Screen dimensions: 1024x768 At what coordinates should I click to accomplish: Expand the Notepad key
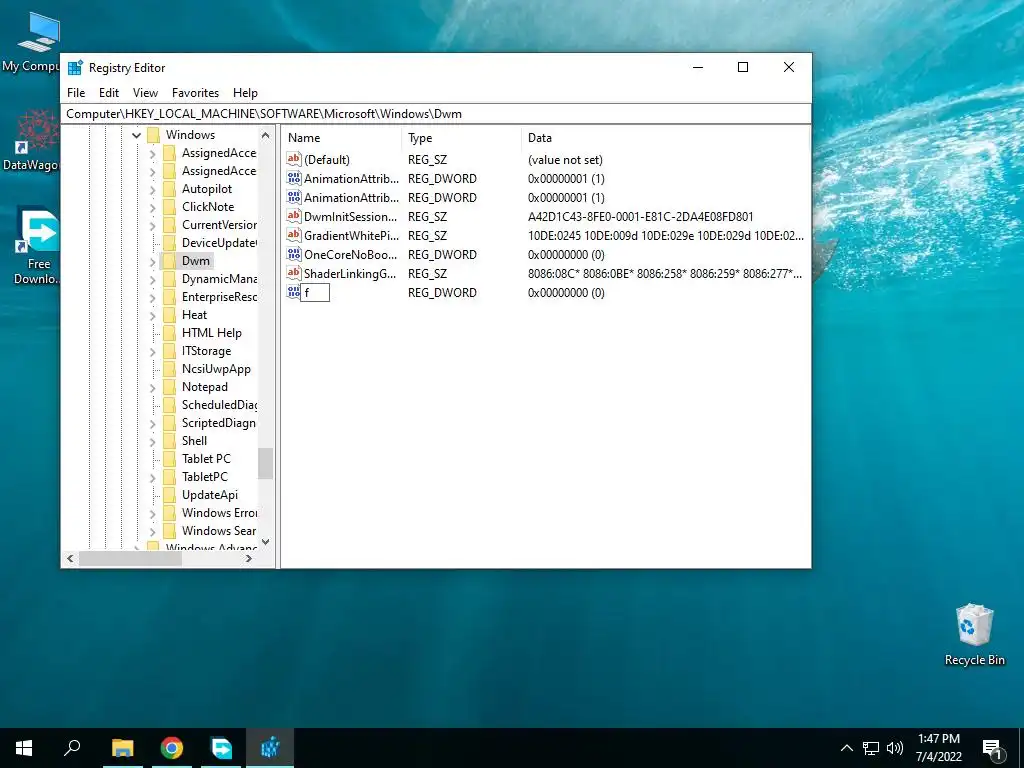click(x=152, y=388)
